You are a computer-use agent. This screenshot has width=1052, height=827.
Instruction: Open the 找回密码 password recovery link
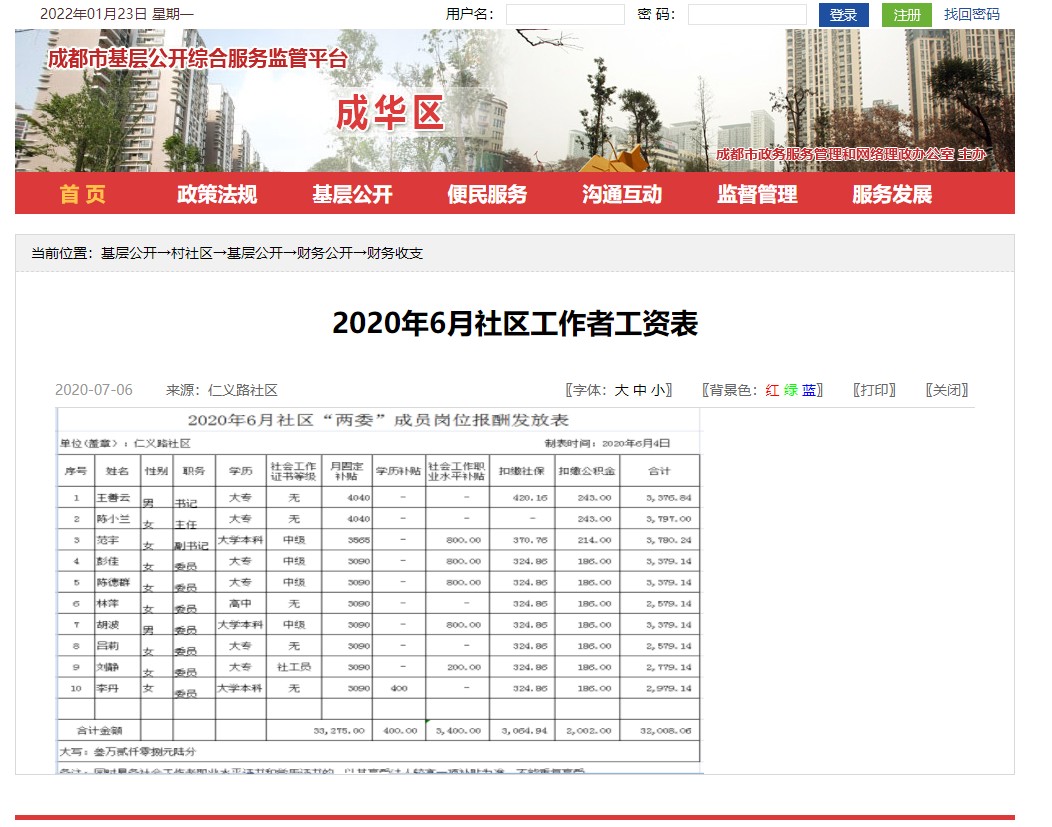[x=971, y=15]
